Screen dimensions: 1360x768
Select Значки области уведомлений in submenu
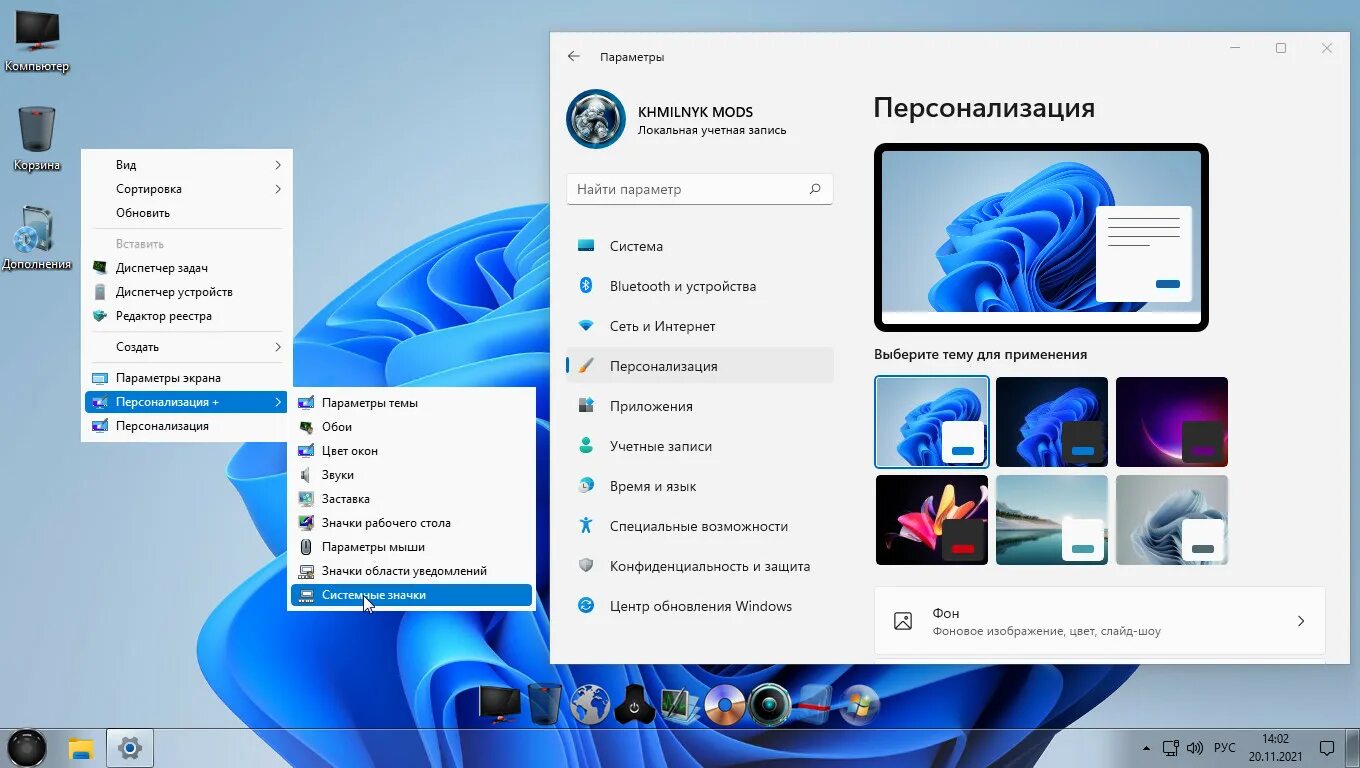pyautogui.click(x=412, y=571)
